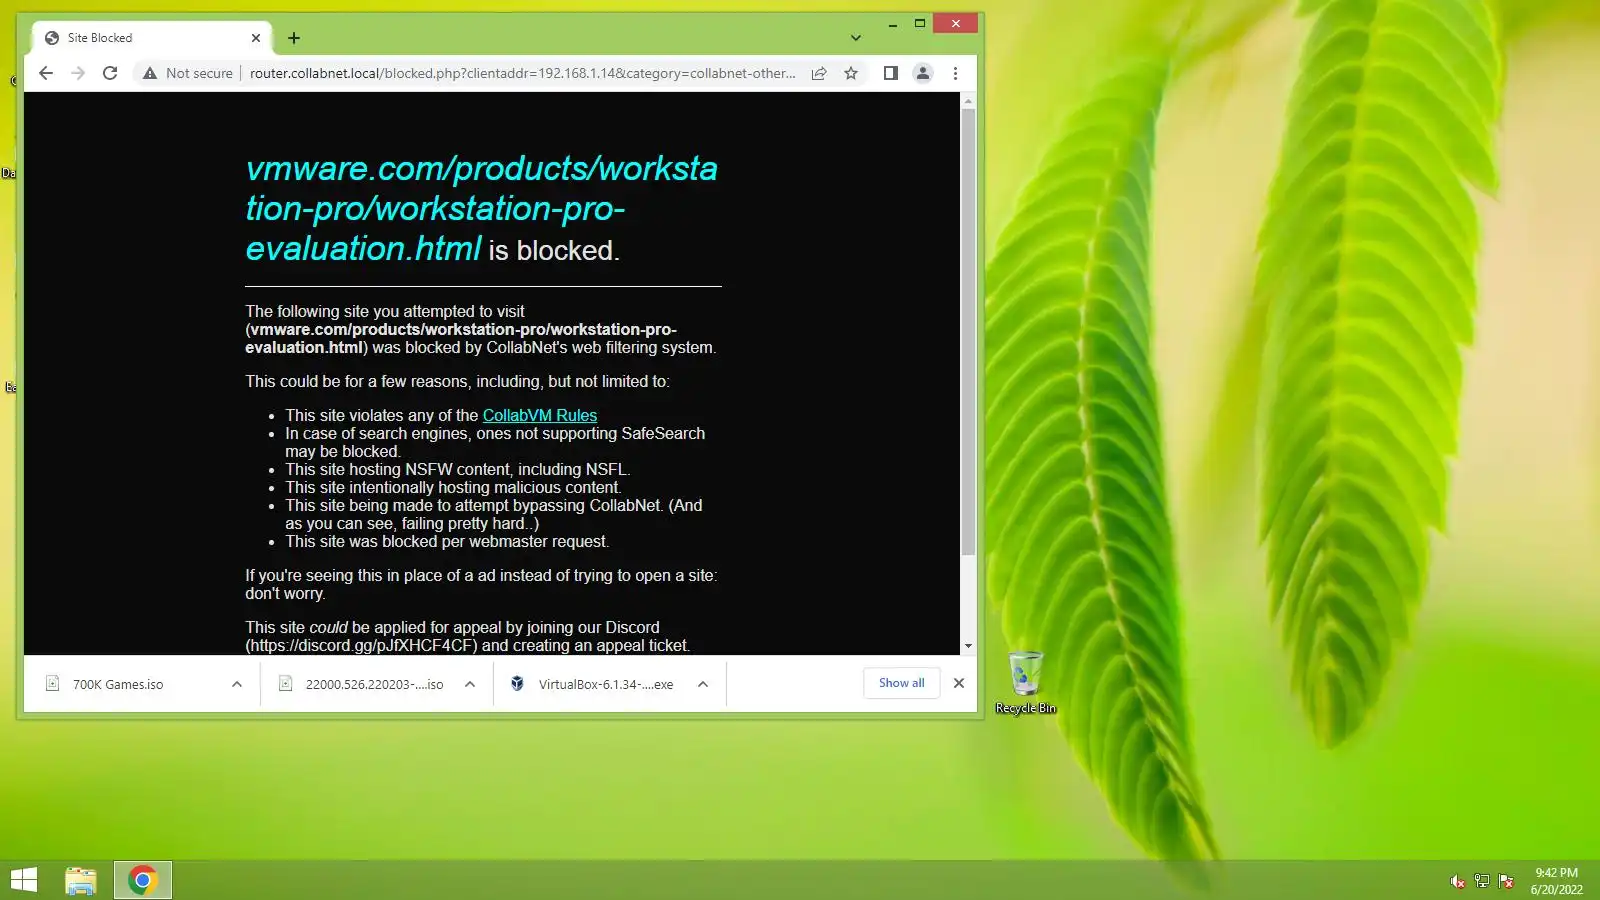Expand options for VirtualBox exe download
Screen dimensions: 1600x900
point(703,684)
